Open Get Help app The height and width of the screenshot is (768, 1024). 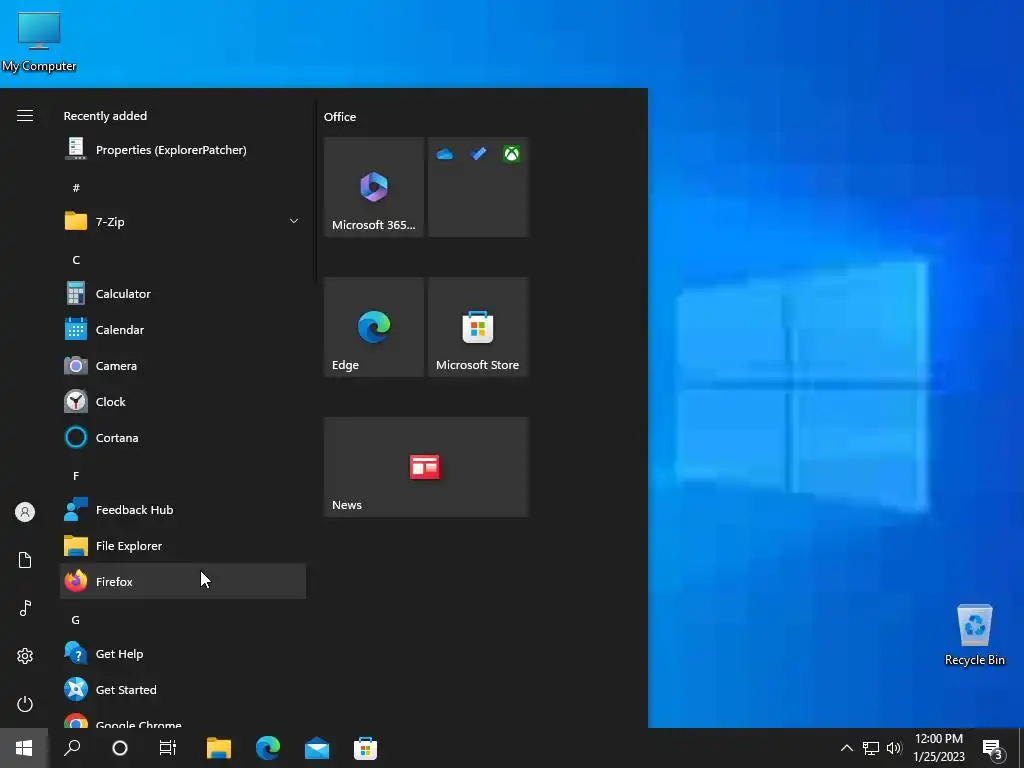[x=183, y=654]
